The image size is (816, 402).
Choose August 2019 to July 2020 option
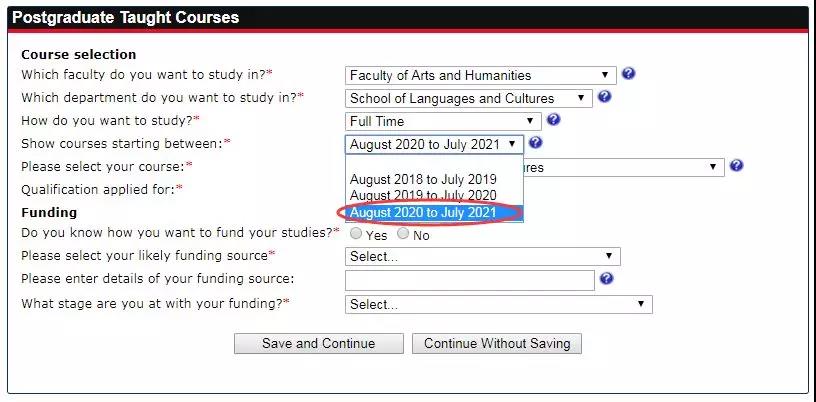click(x=423, y=195)
